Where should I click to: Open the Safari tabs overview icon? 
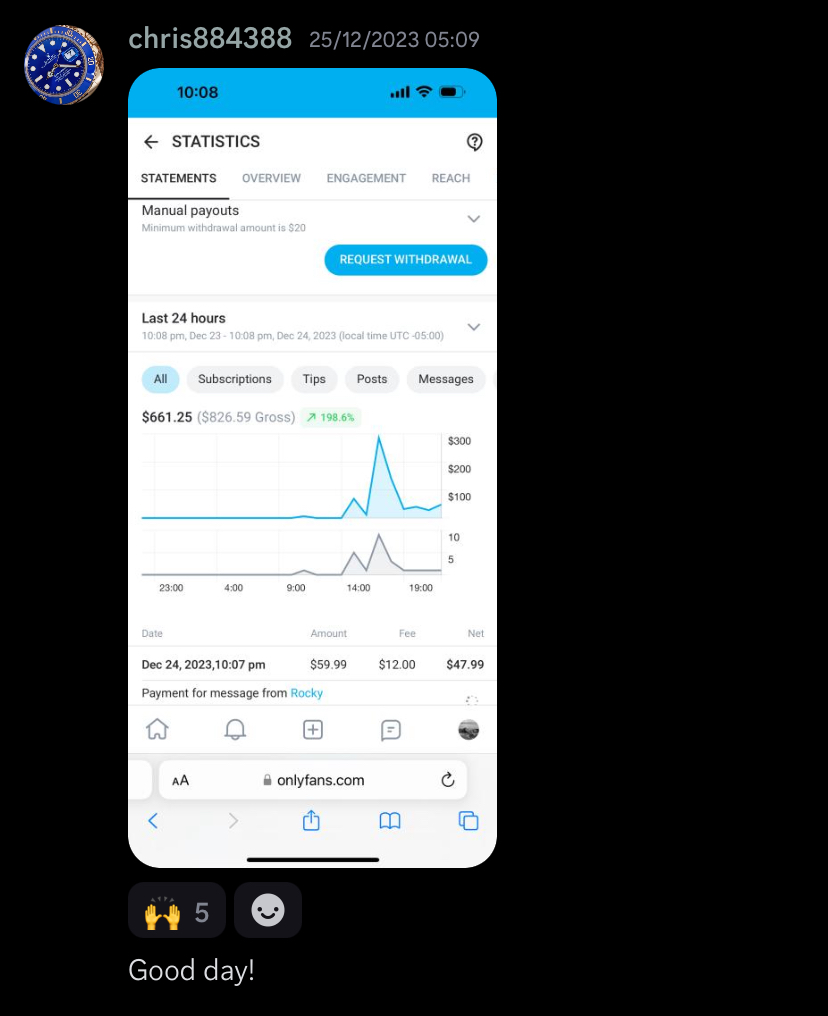point(468,821)
